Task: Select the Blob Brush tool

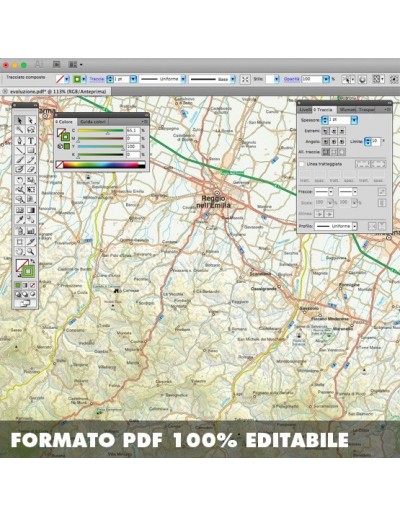Action: (x=20, y=169)
